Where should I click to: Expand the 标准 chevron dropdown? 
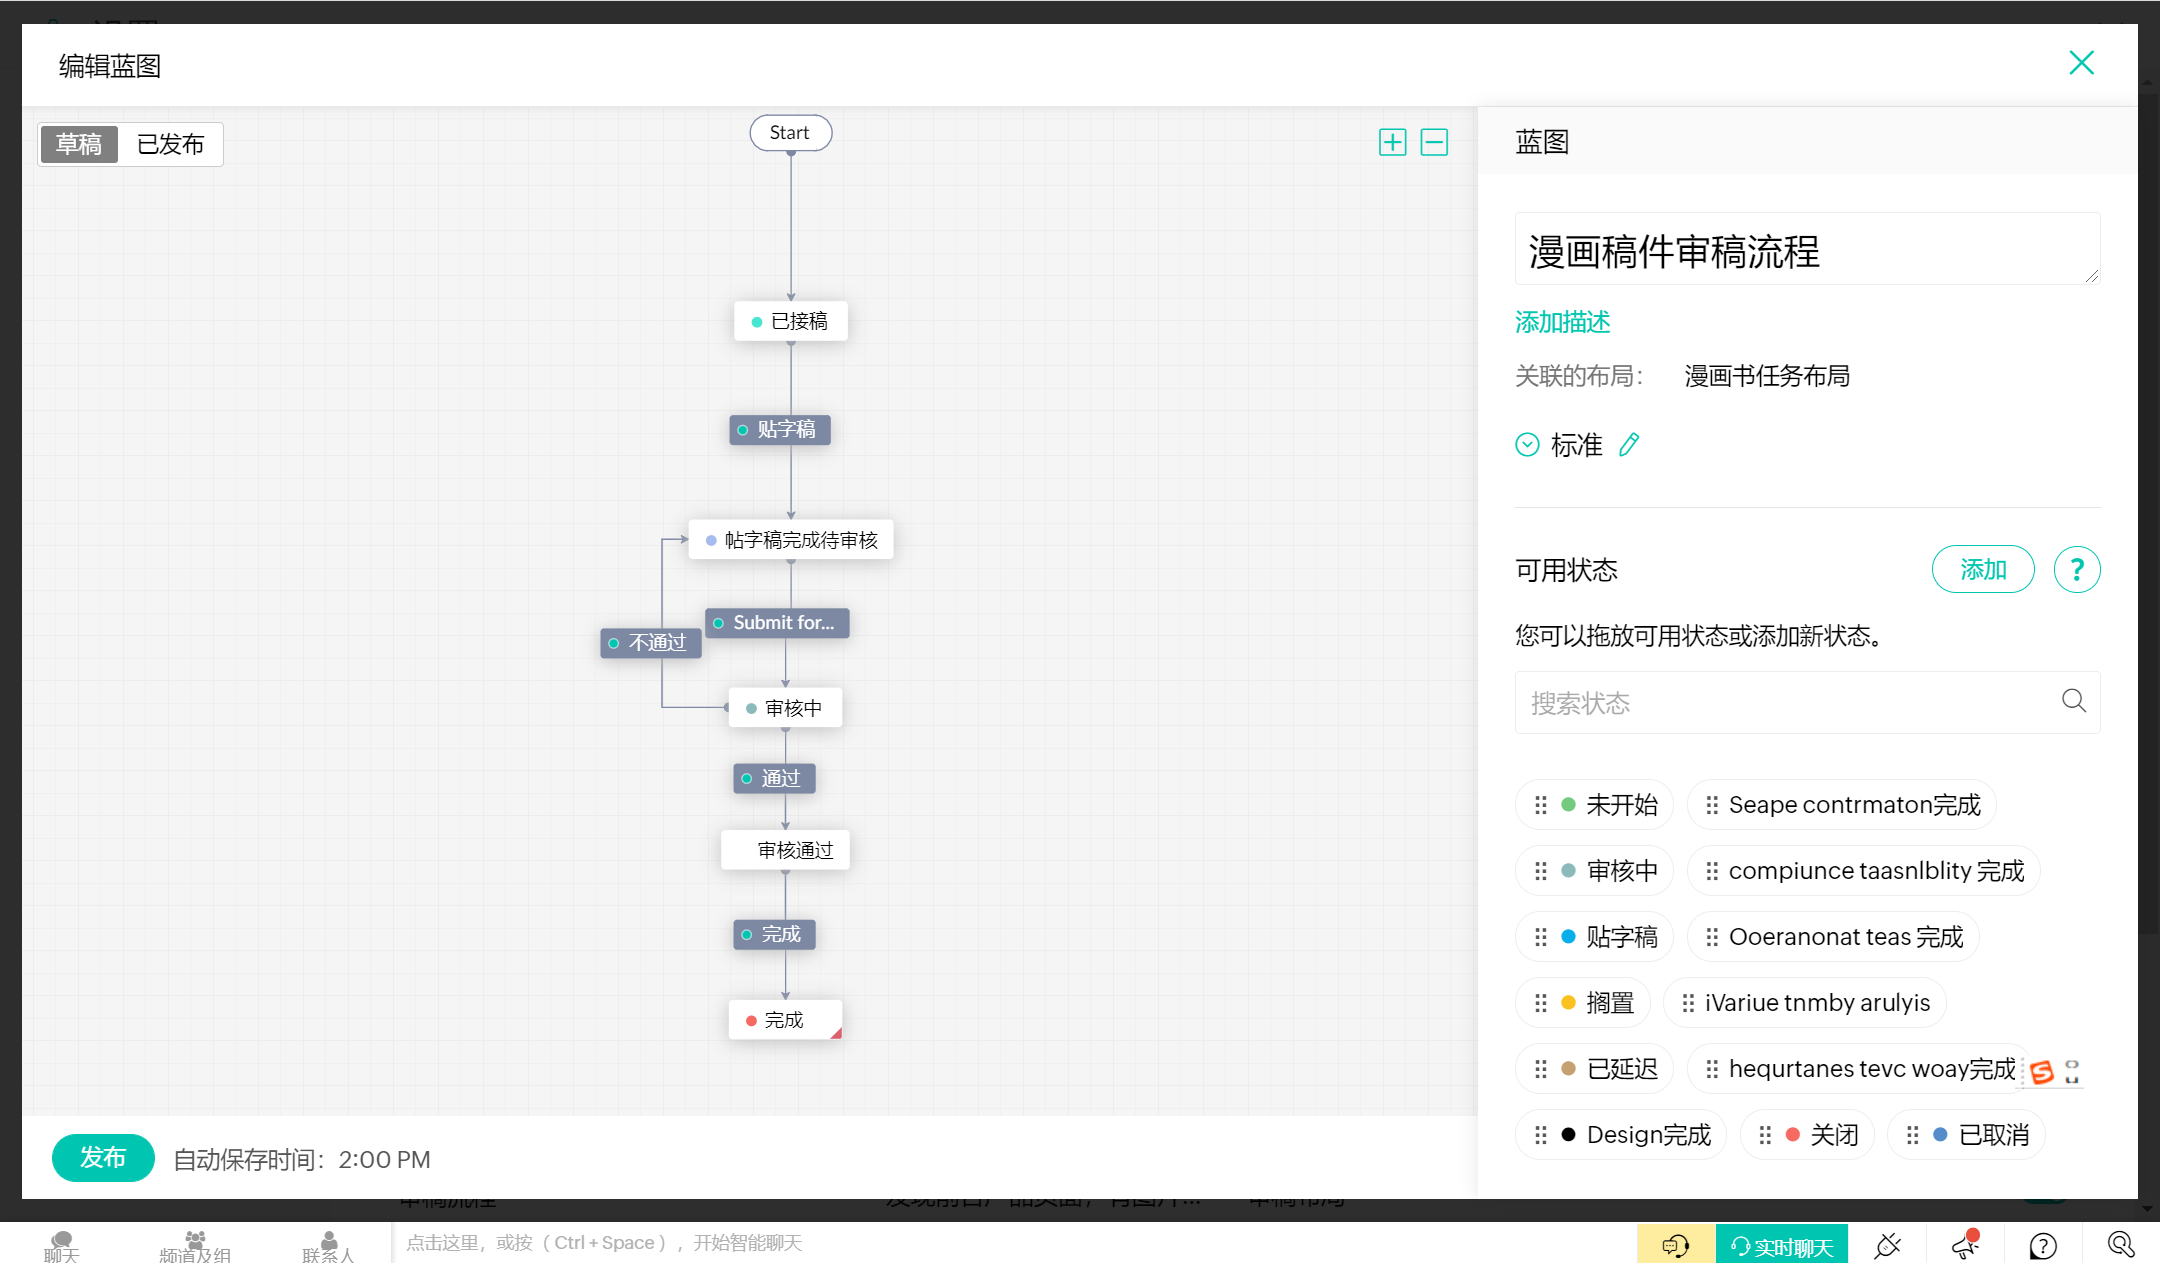point(1527,444)
